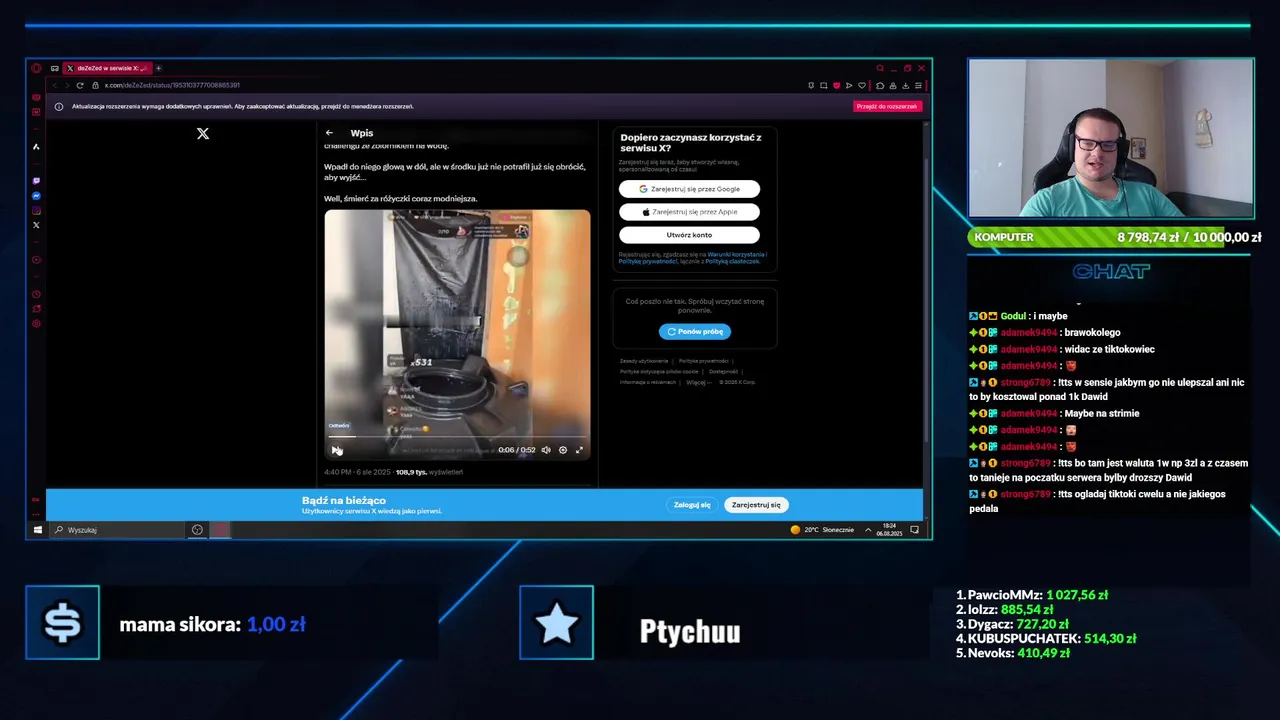Click the info icon in extension notice bar
The image size is (1280, 720).
pyautogui.click(x=59, y=106)
